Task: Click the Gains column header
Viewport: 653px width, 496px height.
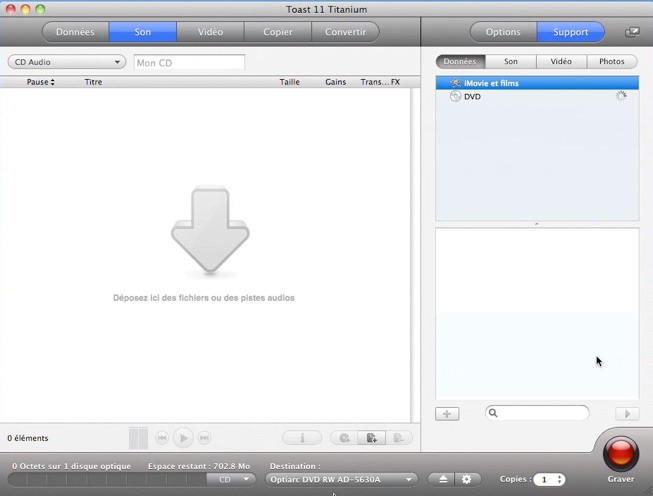Action: [x=336, y=82]
